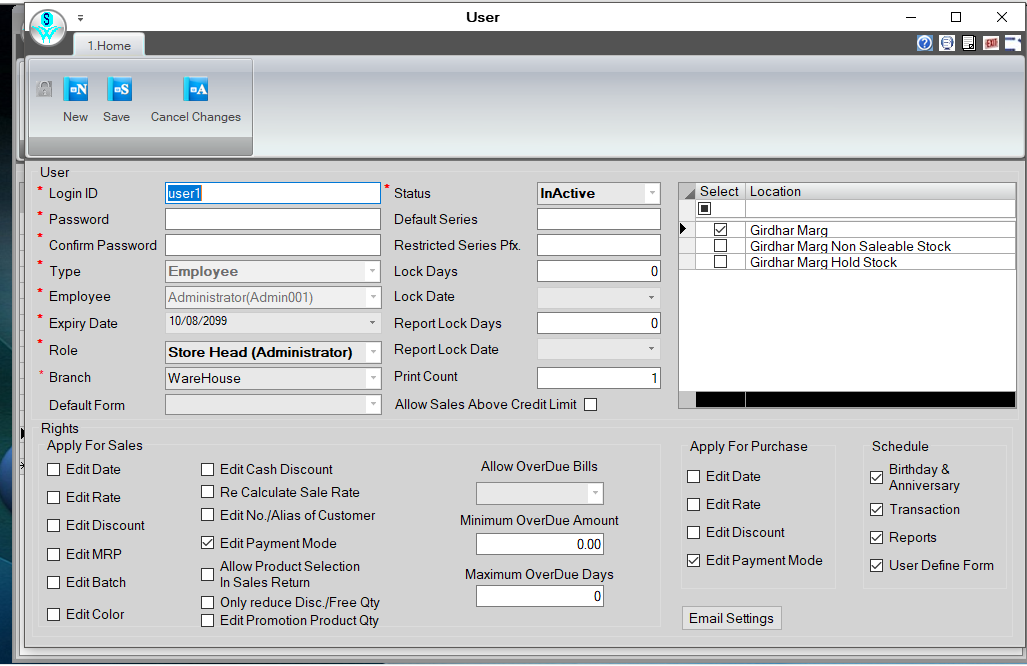Click the Maximum OverDue Days field
Viewport: 1027px width, 666px height.
(x=540, y=596)
